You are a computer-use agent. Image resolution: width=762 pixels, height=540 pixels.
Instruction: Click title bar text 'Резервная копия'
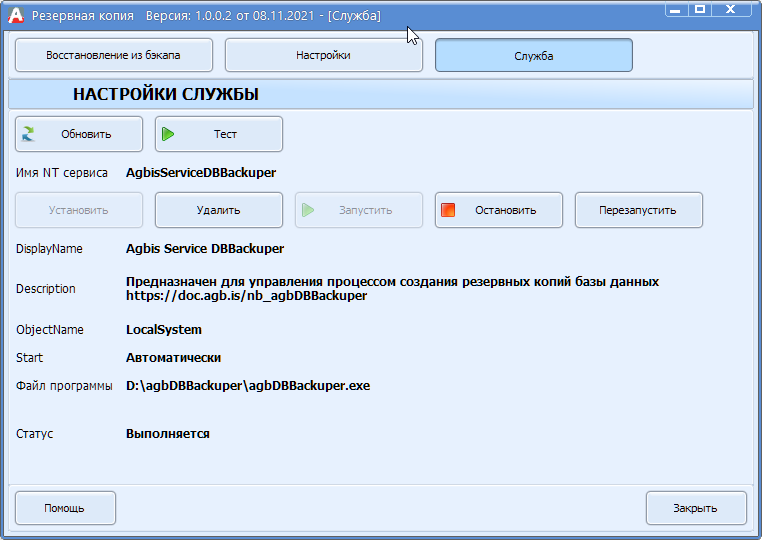[83, 16]
